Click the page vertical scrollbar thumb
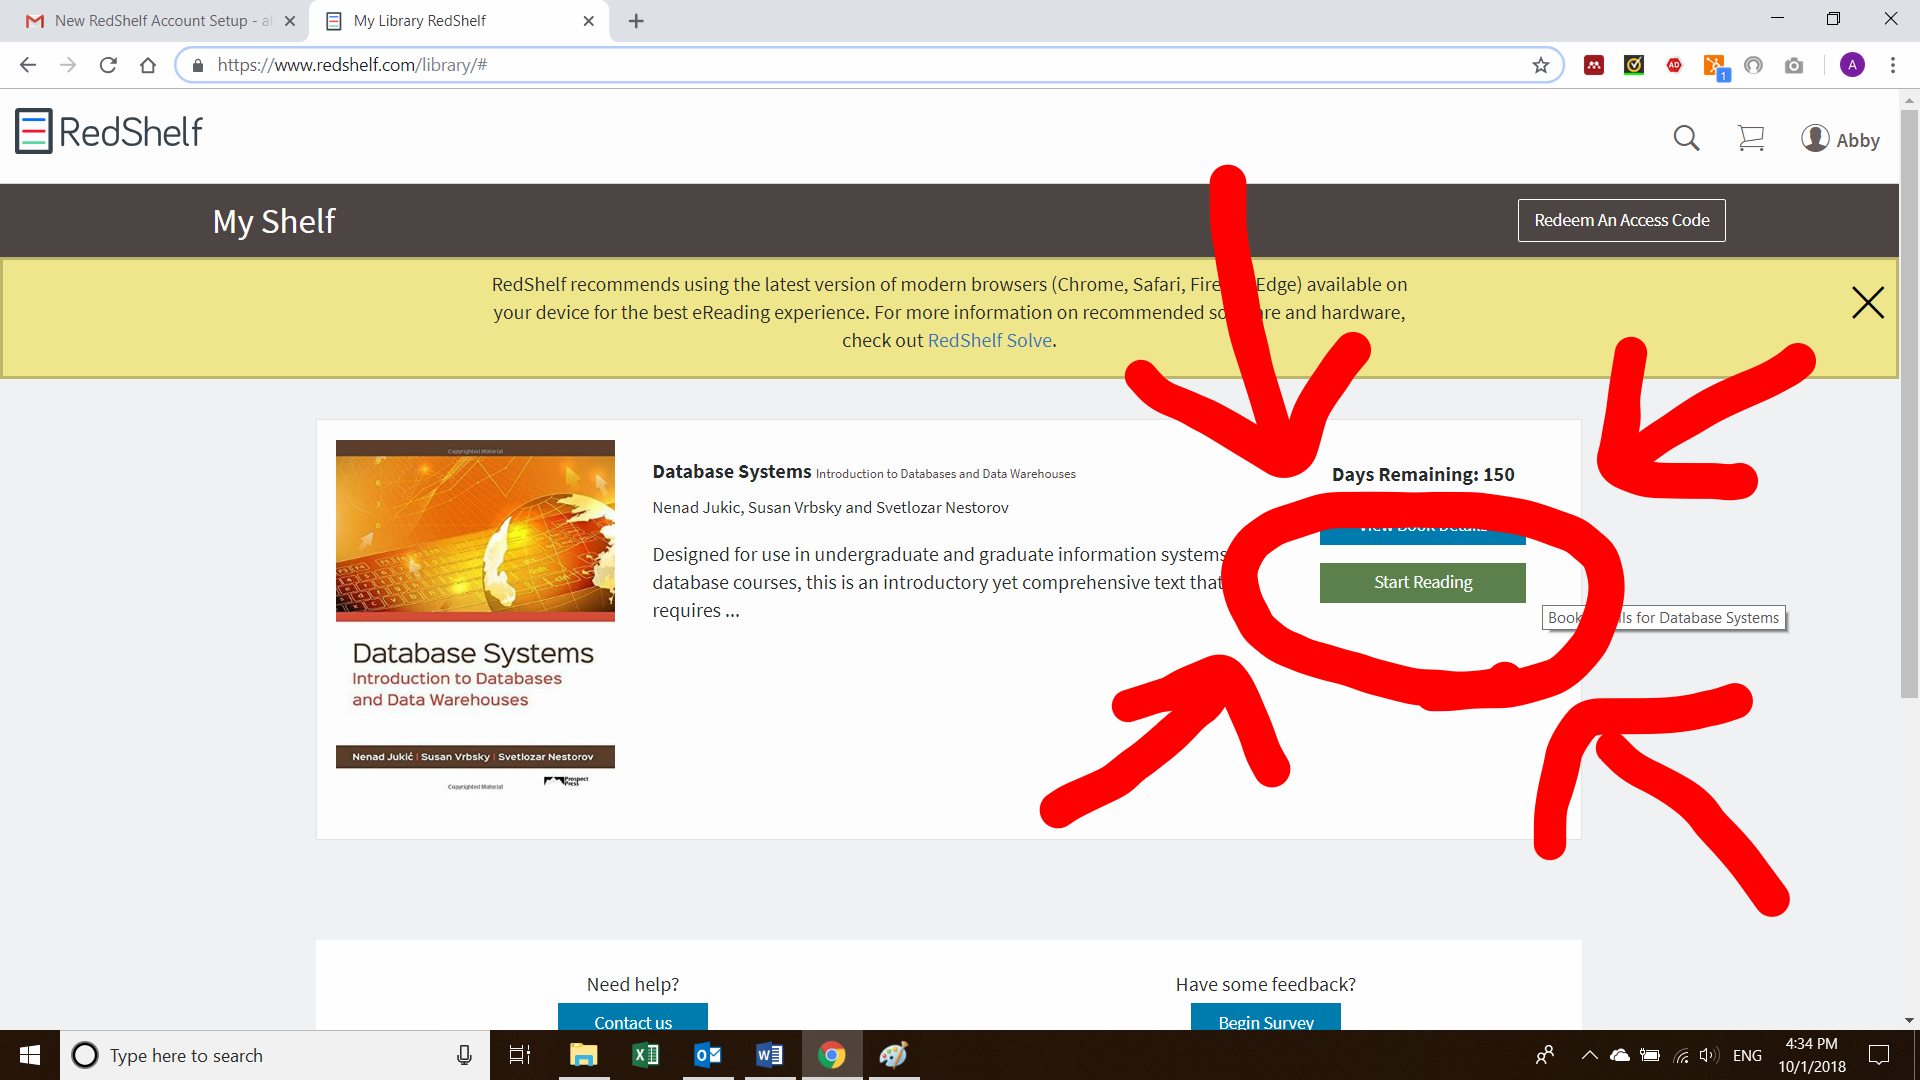This screenshot has height=1080, width=1920. click(x=1909, y=403)
